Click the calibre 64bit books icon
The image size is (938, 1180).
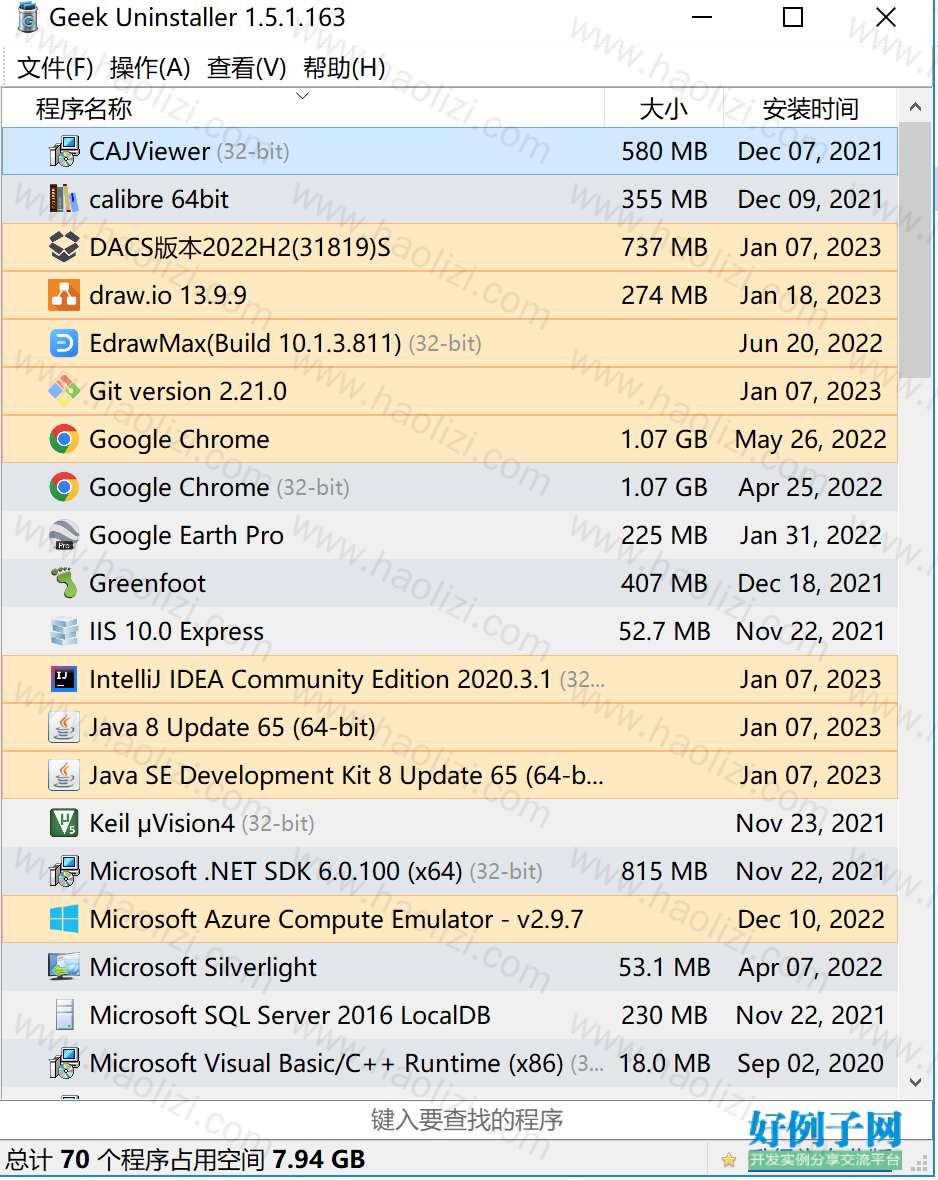64,199
